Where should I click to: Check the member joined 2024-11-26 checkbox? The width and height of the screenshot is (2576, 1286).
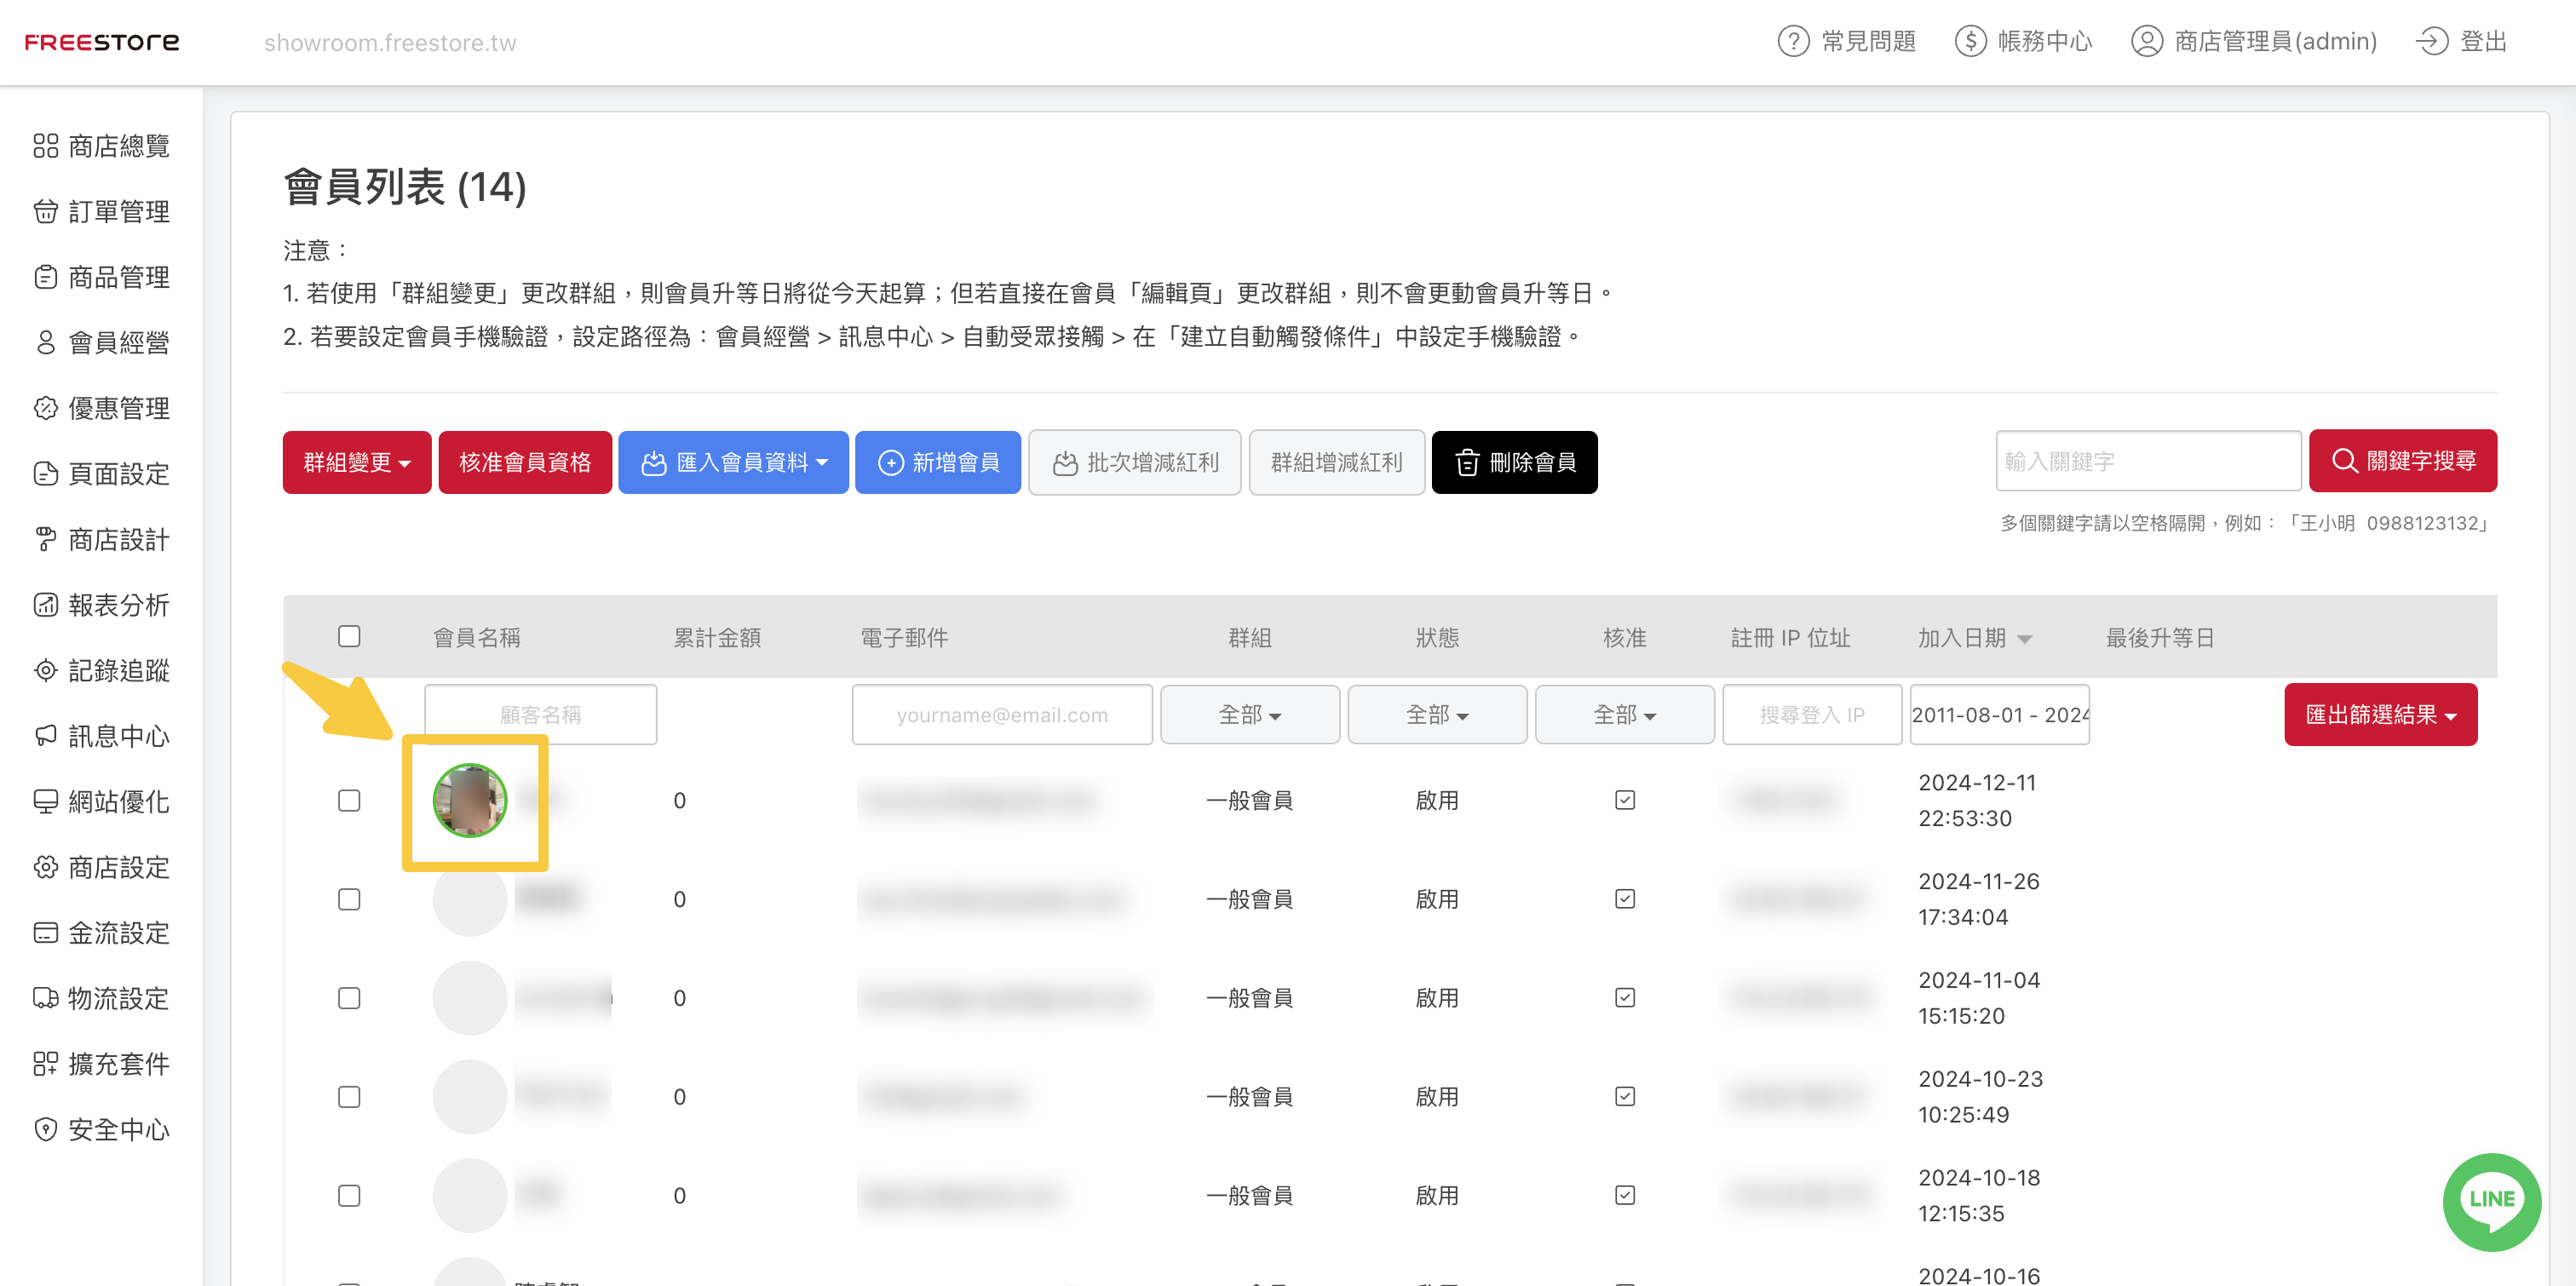[x=349, y=900]
